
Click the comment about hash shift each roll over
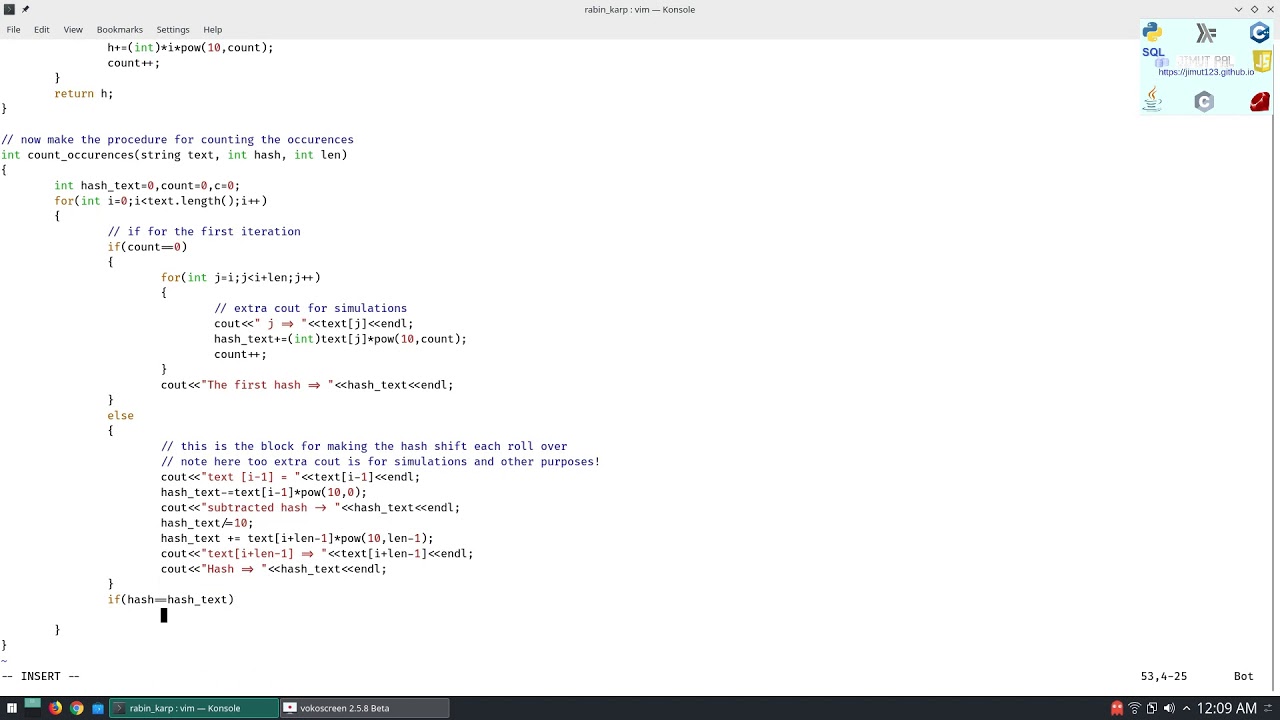point(364,446)
